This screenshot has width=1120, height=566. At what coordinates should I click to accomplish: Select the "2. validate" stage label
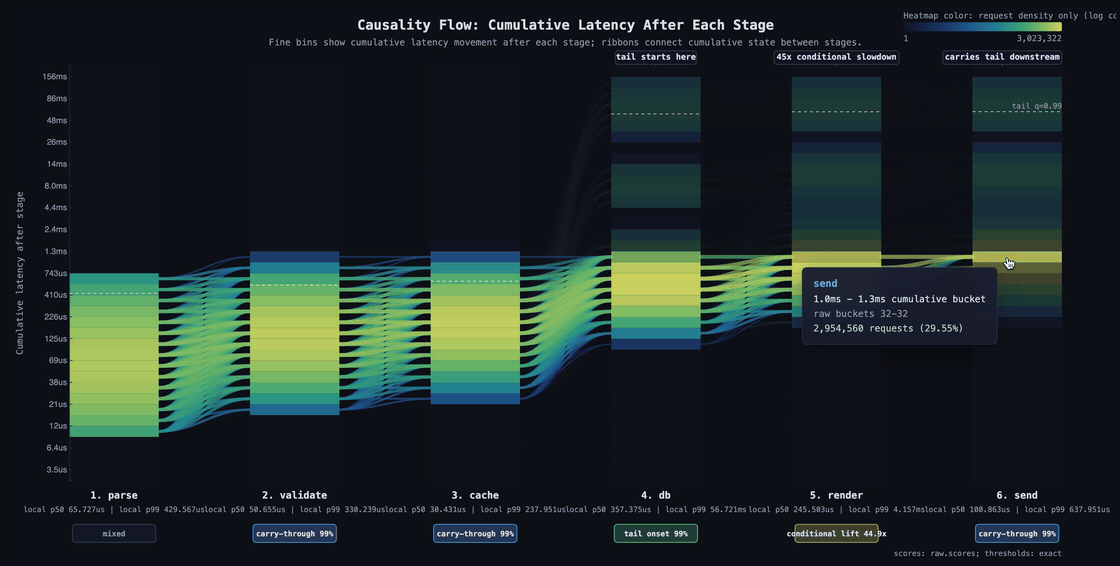click(294, 495)
